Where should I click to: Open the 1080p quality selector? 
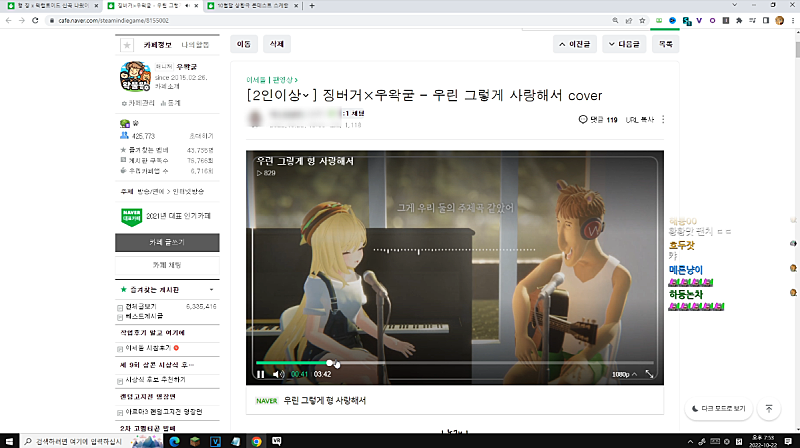624,374
